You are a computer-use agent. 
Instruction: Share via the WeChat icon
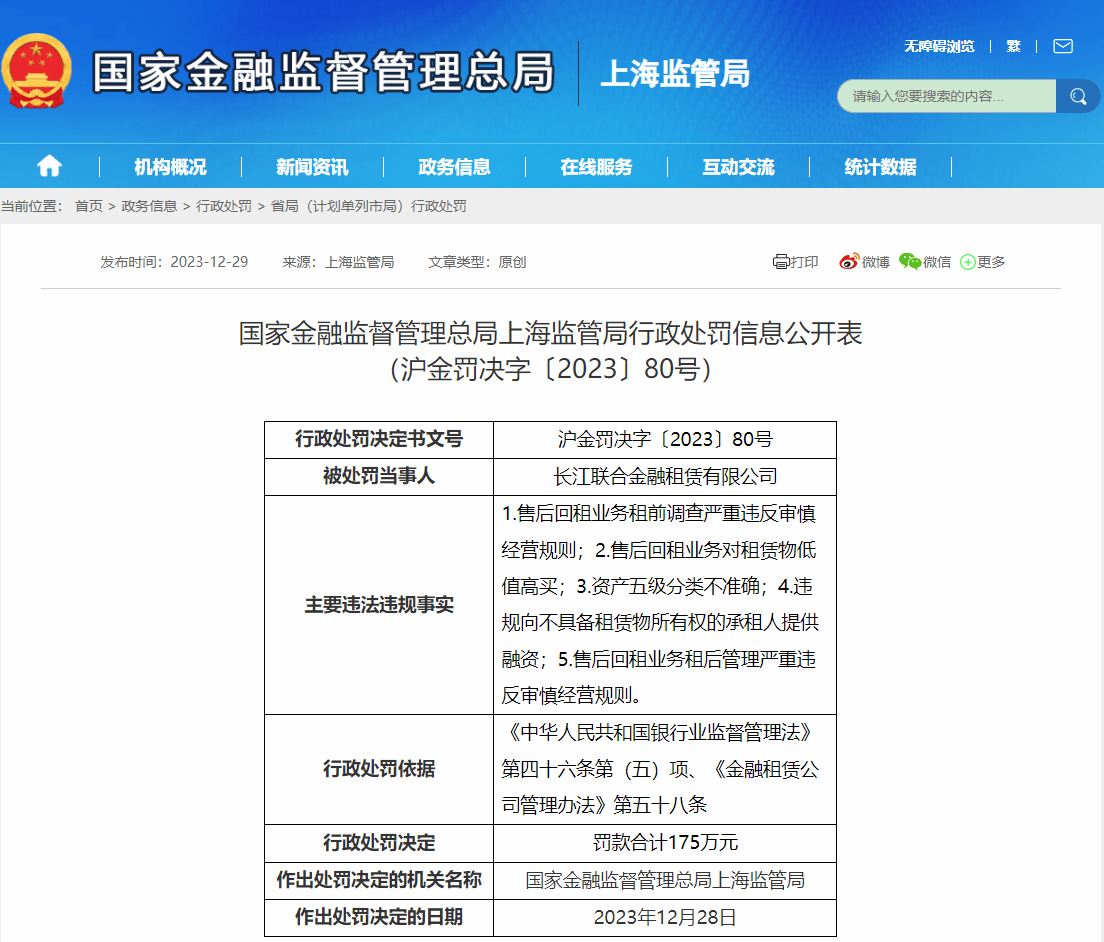click(x=910, y=262)
